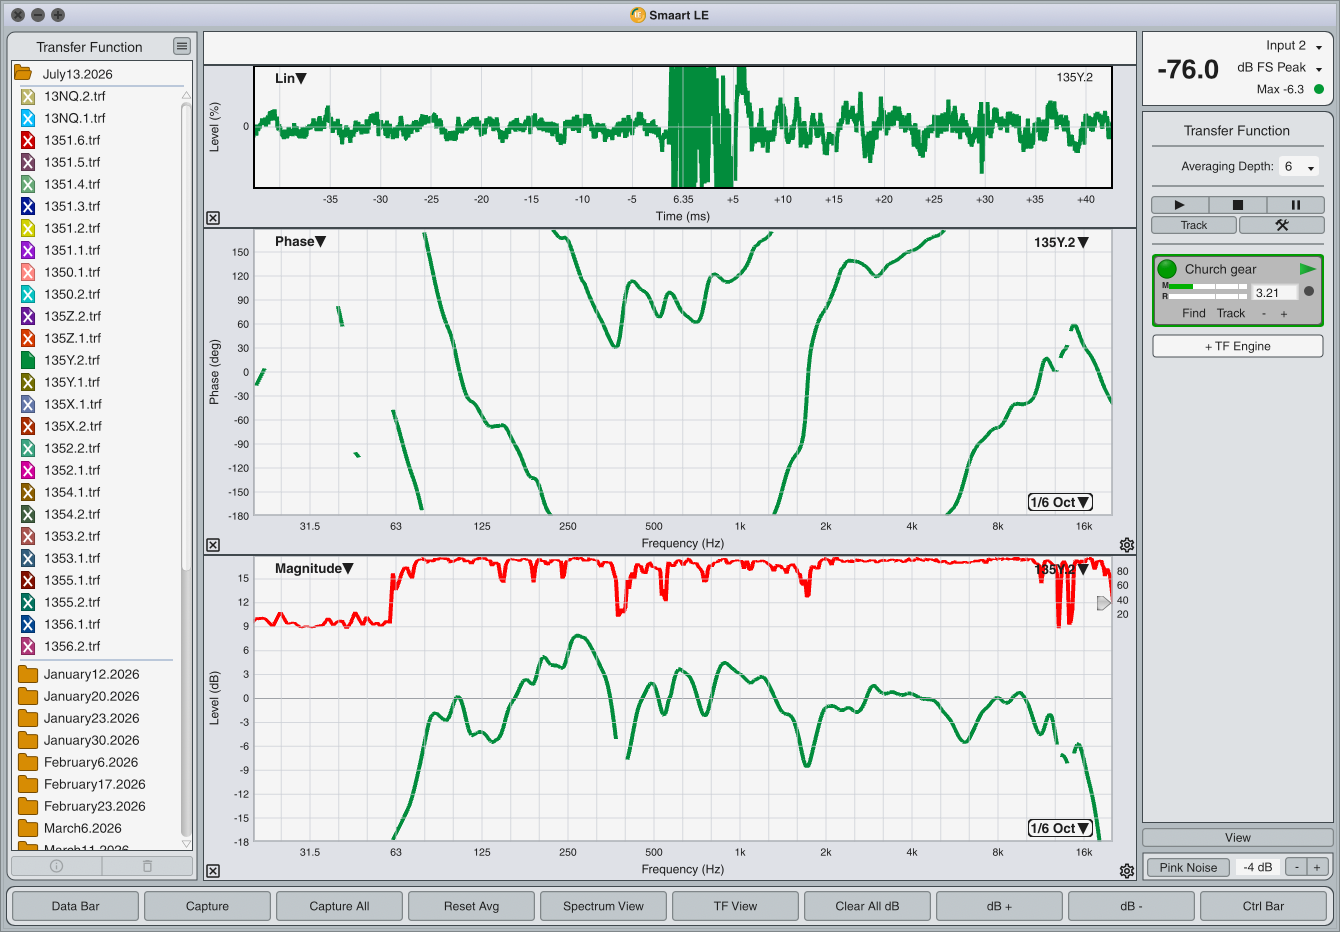Toggle the green Church gear engine indicator
1340x932 pixels.
[x=1167, y=269]
